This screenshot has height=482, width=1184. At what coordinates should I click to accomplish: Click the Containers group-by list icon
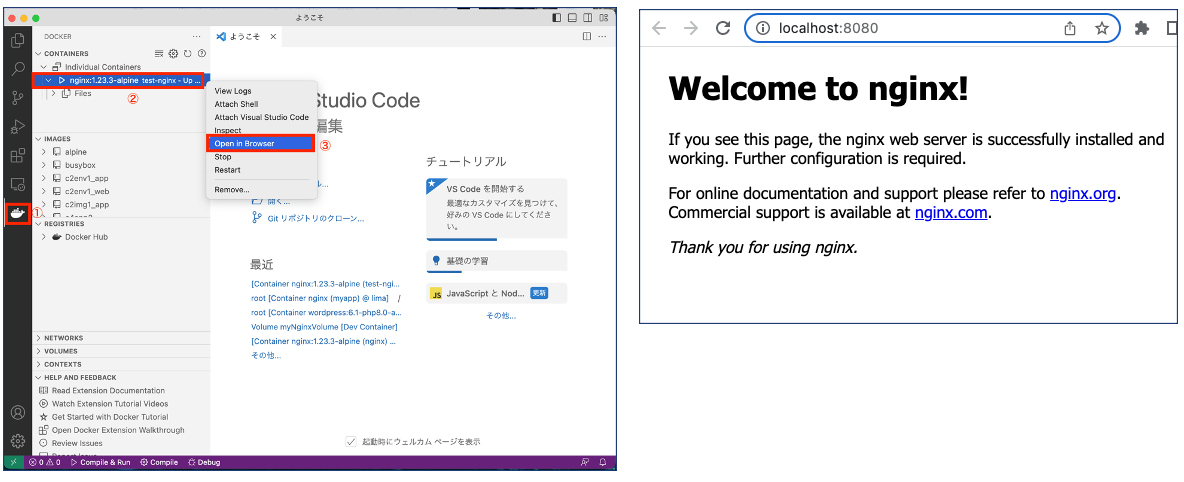pos(159,54)
